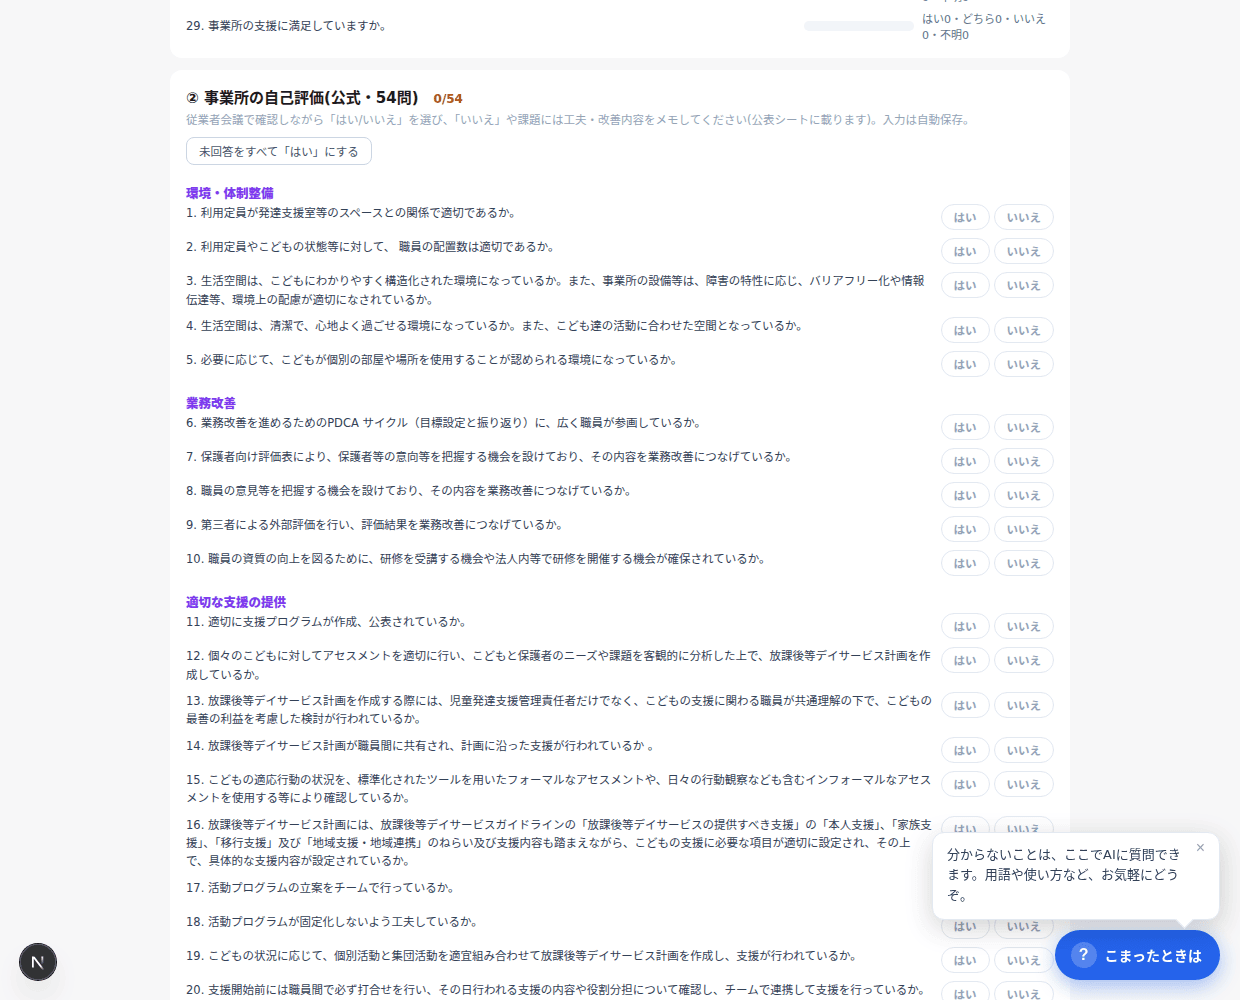The image size is (1240, 1000).
Task: Choose はい for question 13 共通理解
Action: click(965, 705)
